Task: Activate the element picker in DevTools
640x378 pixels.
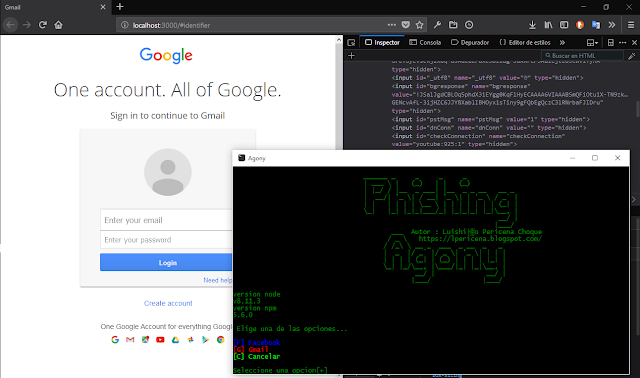Action: point(351,42)
